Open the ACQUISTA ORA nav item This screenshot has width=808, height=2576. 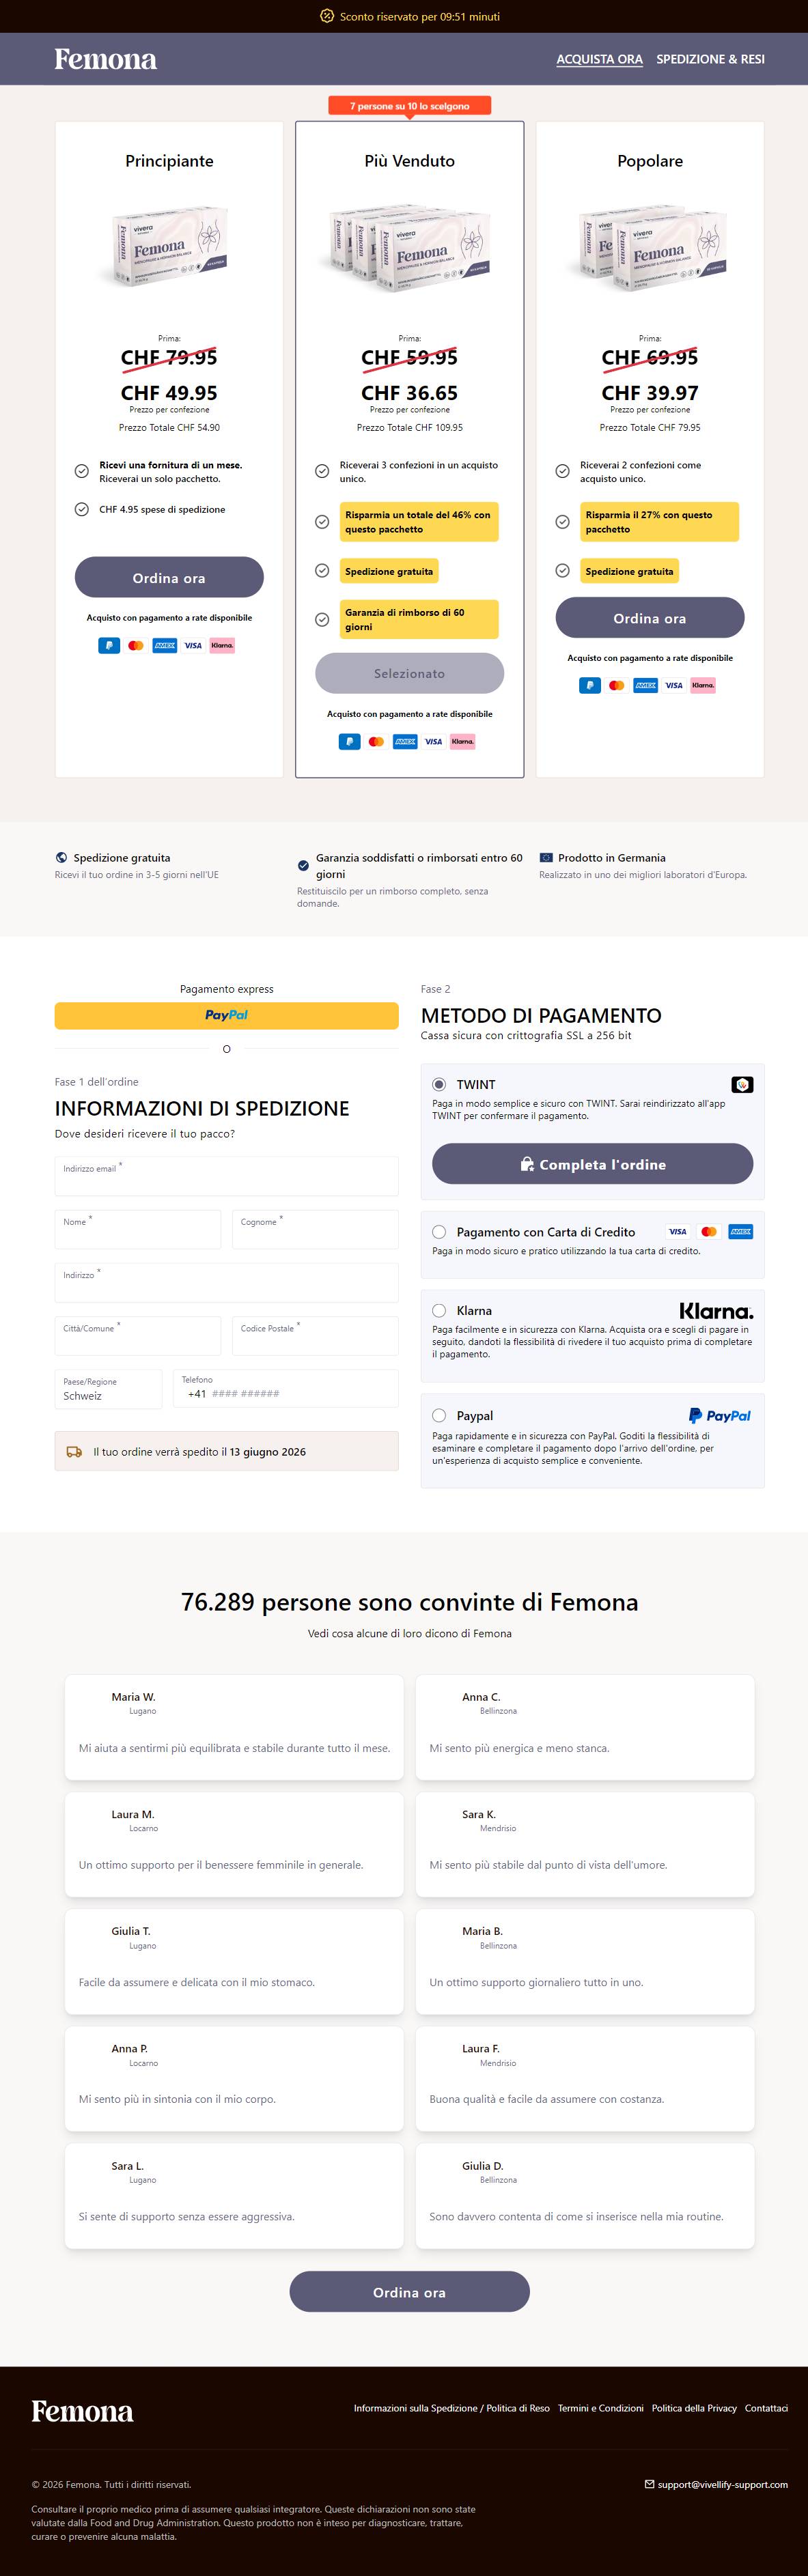point(599,59)
